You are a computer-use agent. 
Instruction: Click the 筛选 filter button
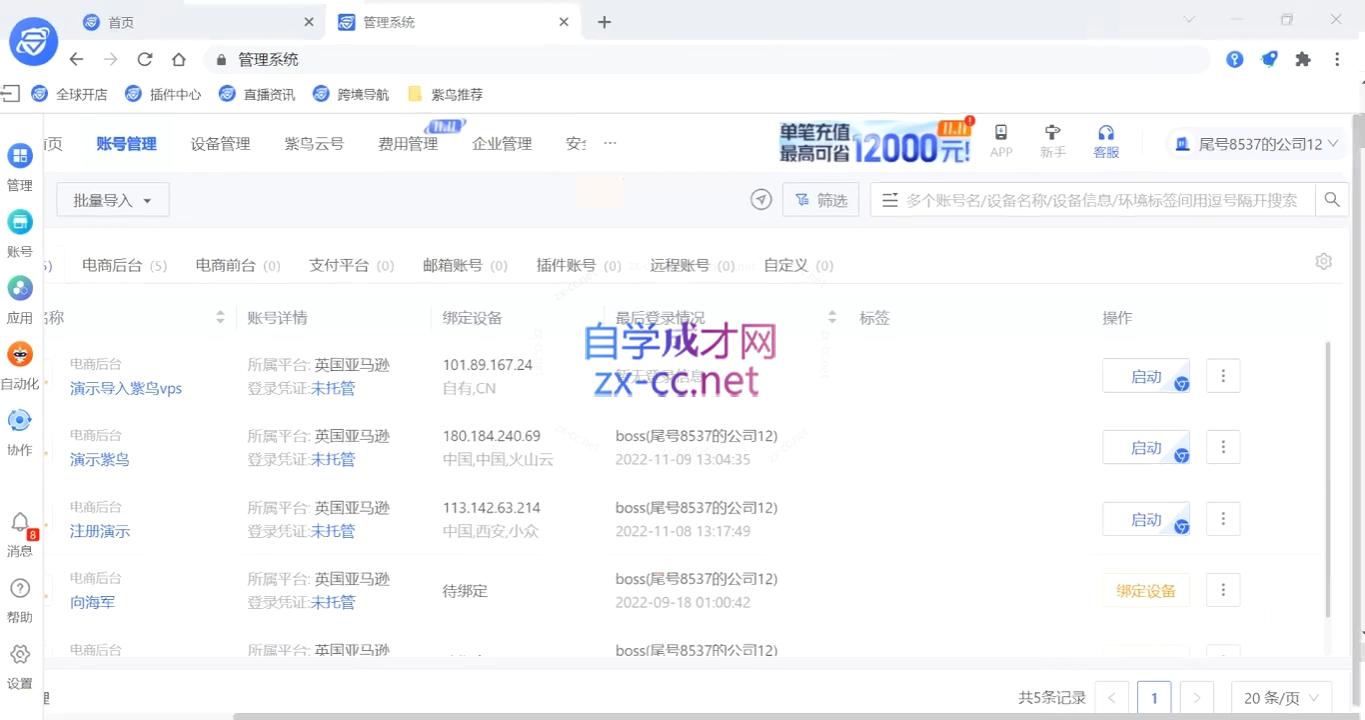[821, 200]
